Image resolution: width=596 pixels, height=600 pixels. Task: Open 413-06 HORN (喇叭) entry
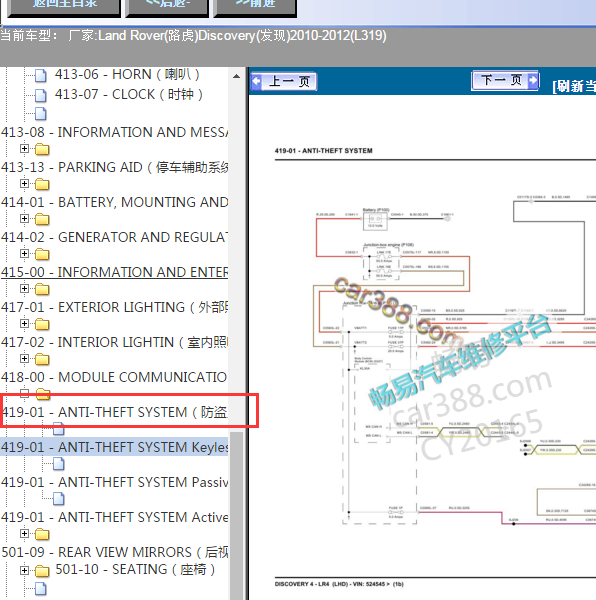tap(127, 74)
